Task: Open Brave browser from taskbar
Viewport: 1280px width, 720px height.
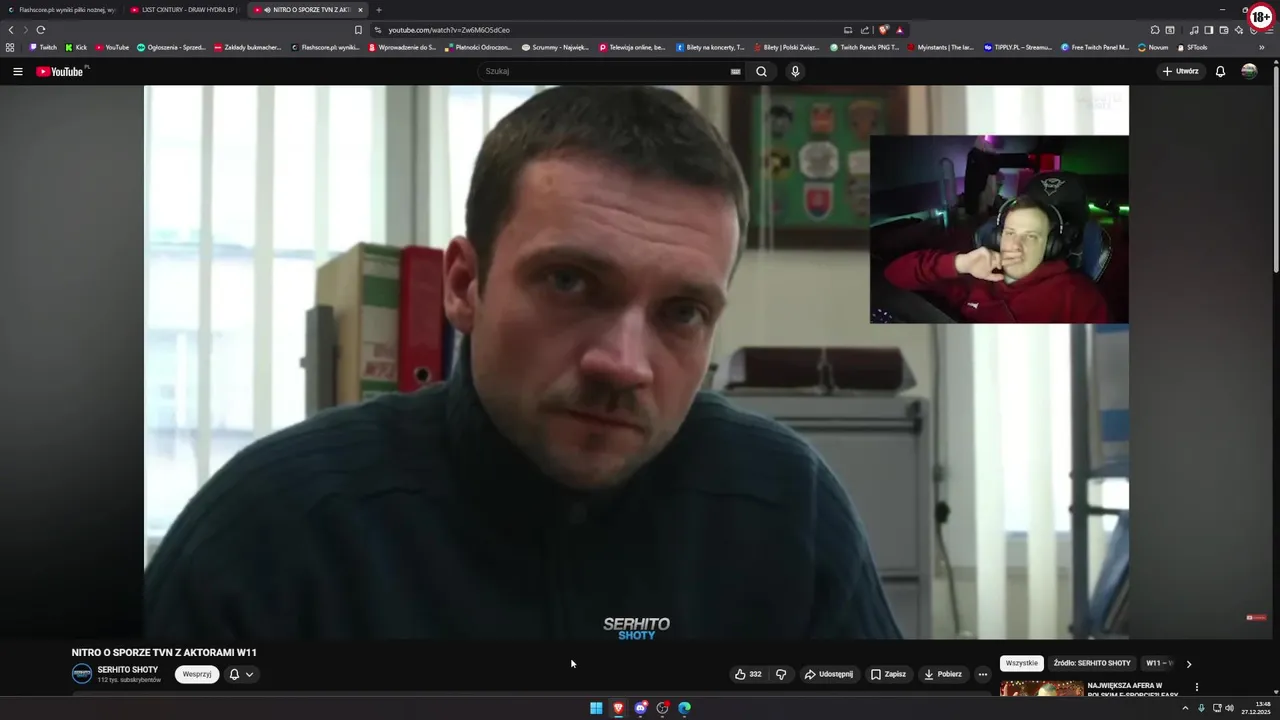Action: [618, 708]
